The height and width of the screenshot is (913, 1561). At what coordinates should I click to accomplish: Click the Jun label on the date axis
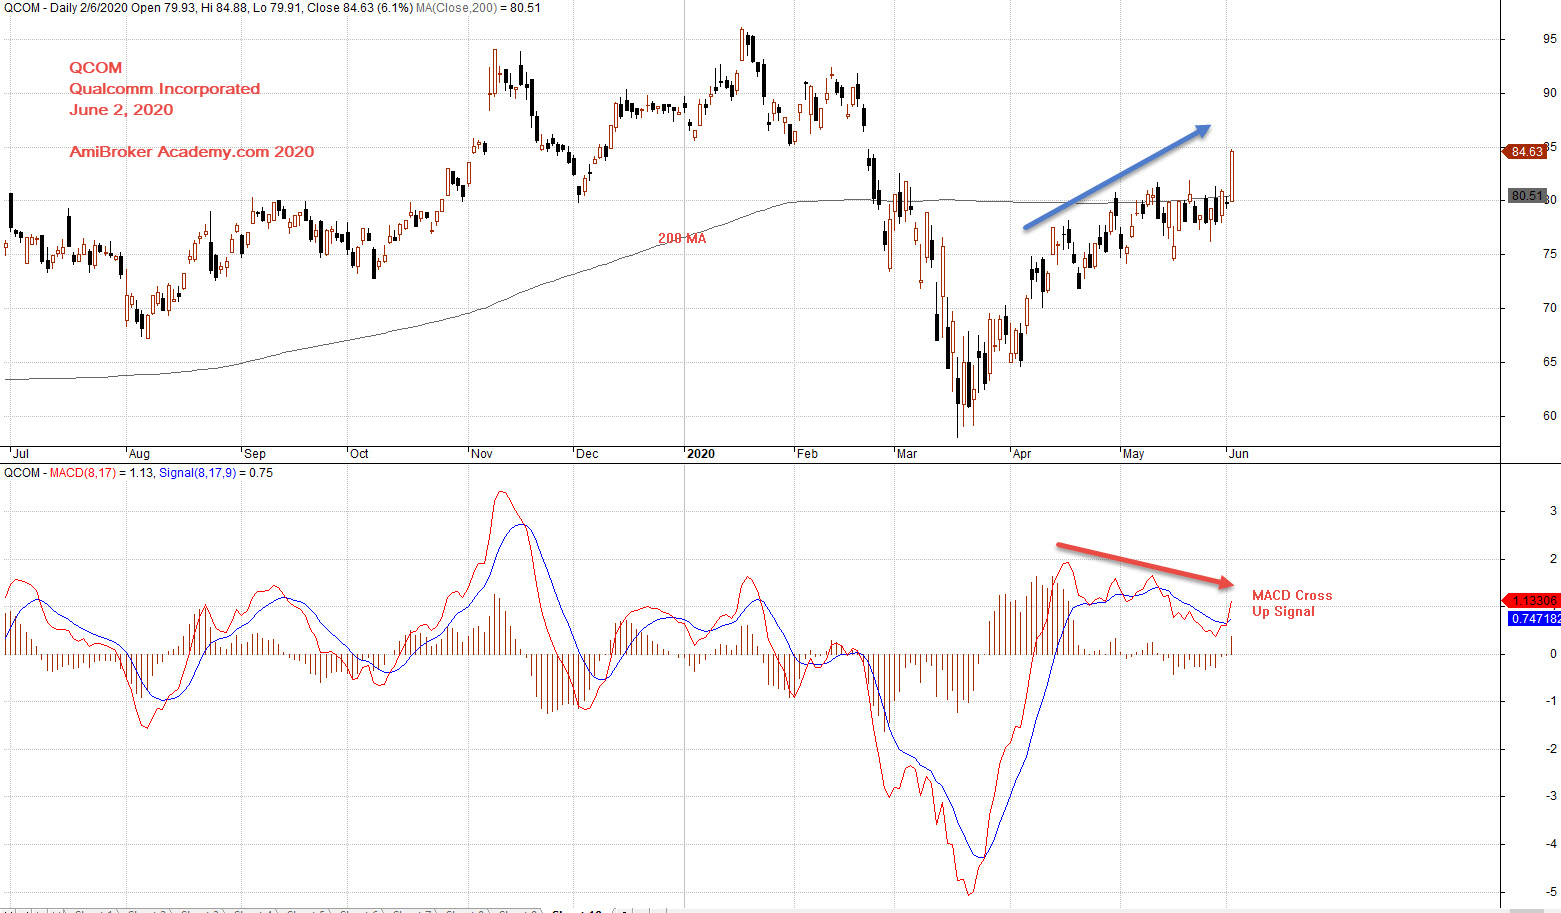(x=1238, y=454)
